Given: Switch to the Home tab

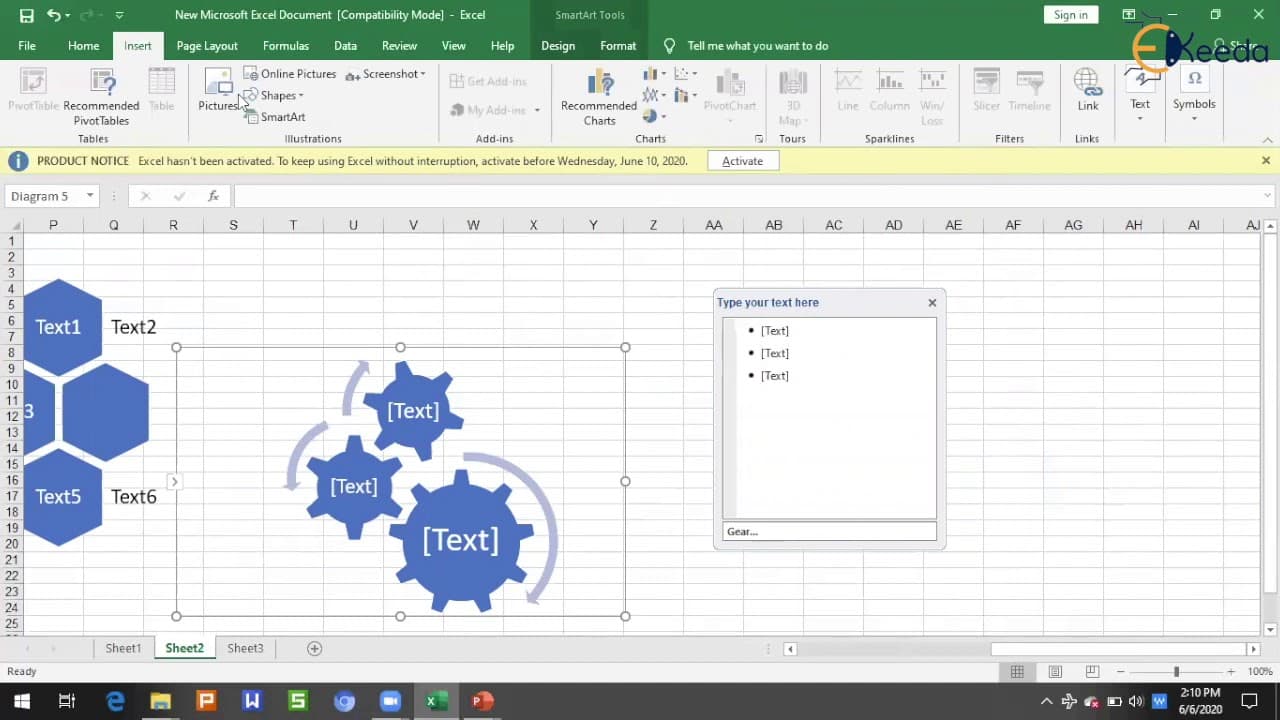Looking at the screenshot, I should point(83,46).
